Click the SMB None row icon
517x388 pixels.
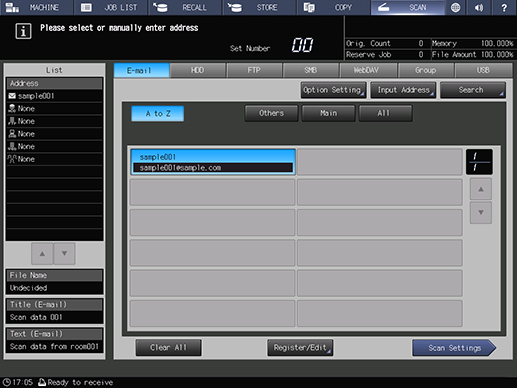point(12,134)
